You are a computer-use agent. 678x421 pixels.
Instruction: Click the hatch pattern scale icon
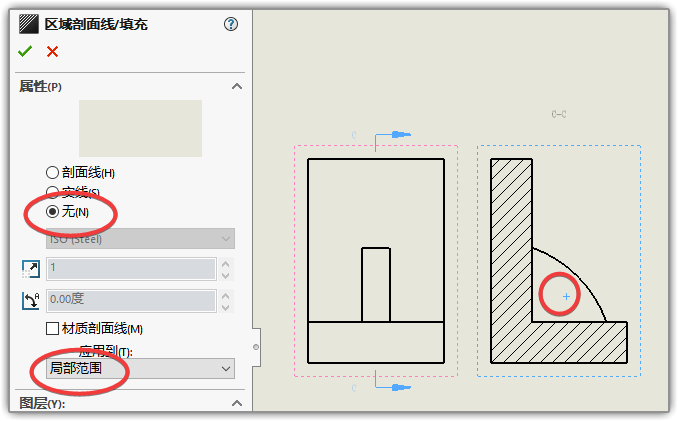(x=29, y=268)
